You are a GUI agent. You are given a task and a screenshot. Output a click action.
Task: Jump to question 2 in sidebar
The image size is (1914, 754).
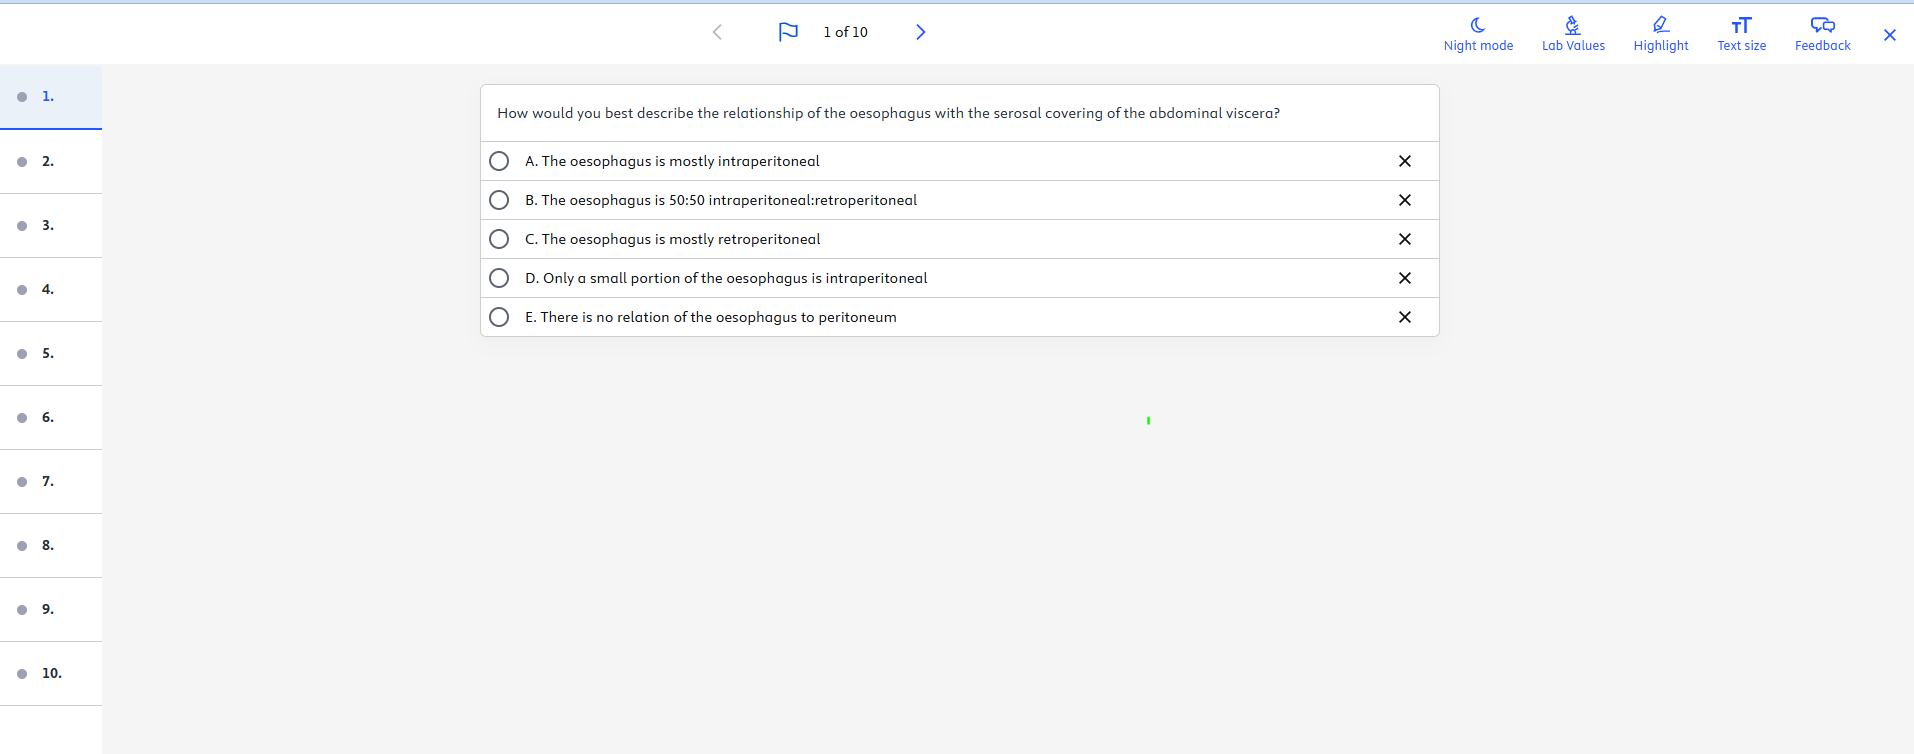(48, 161)
